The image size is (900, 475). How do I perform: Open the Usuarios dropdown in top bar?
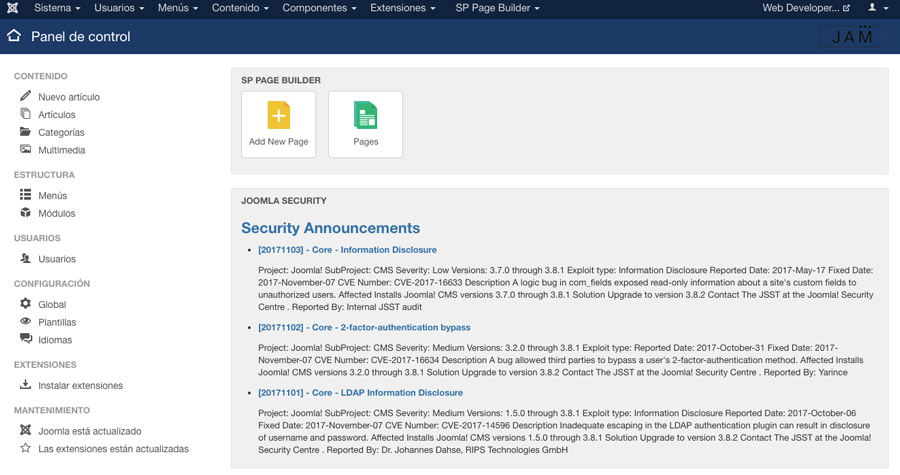(x=119, y=8)
